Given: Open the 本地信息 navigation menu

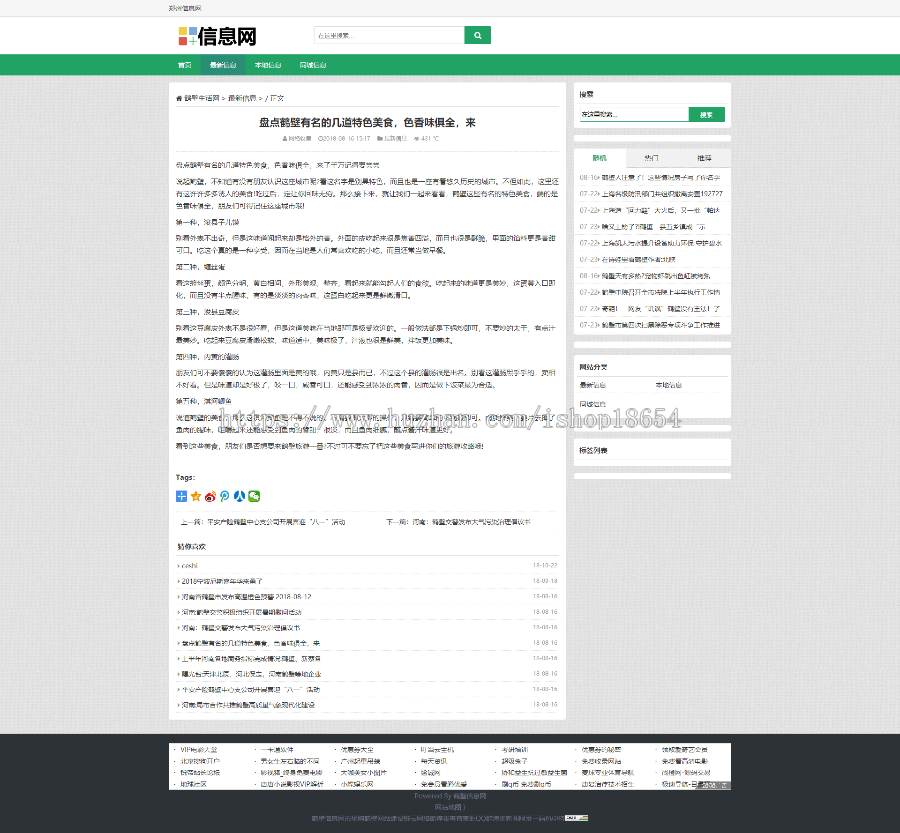Looking at the screenshot, I should [267, 64].
